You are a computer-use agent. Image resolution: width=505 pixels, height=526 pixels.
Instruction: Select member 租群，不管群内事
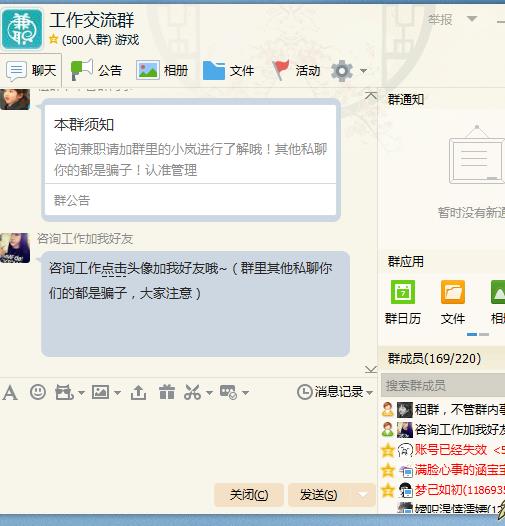443,410
